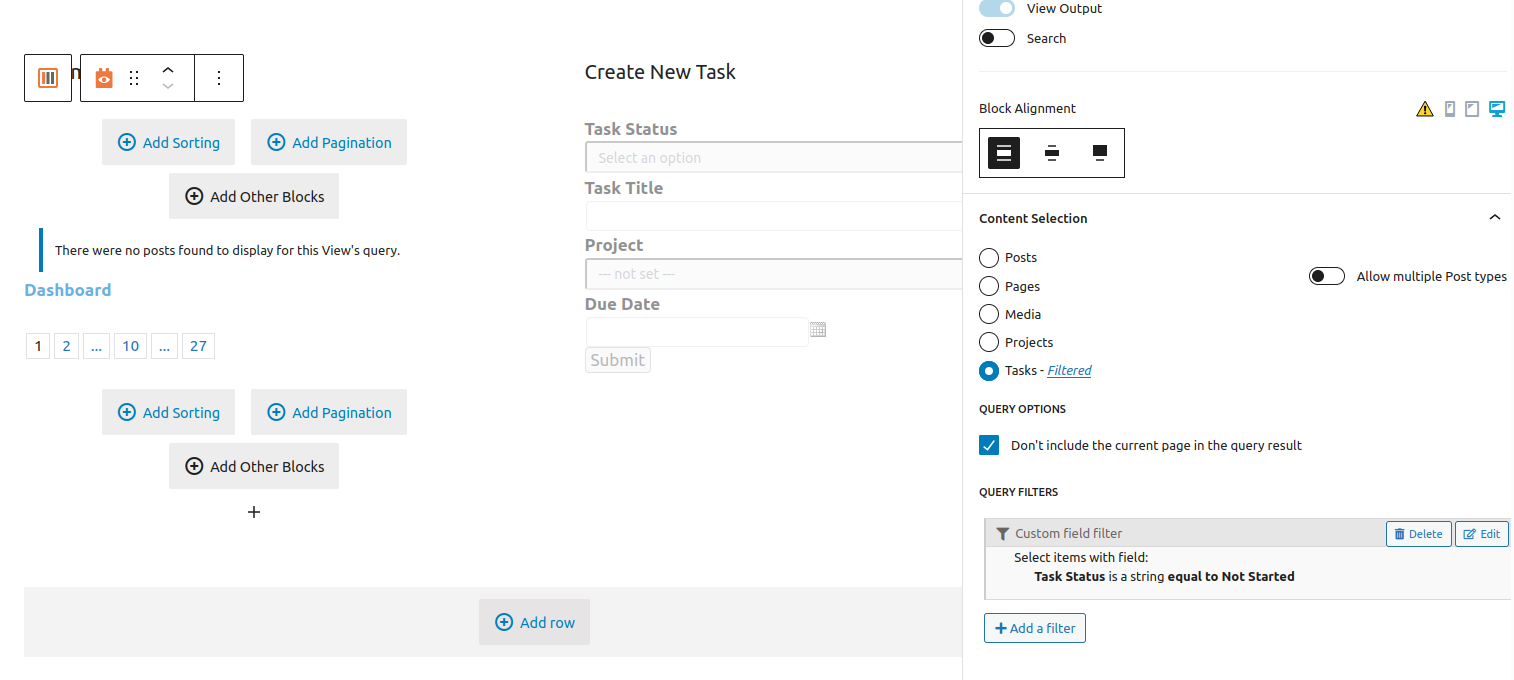Toggle the Search switch

coord(997,38)
